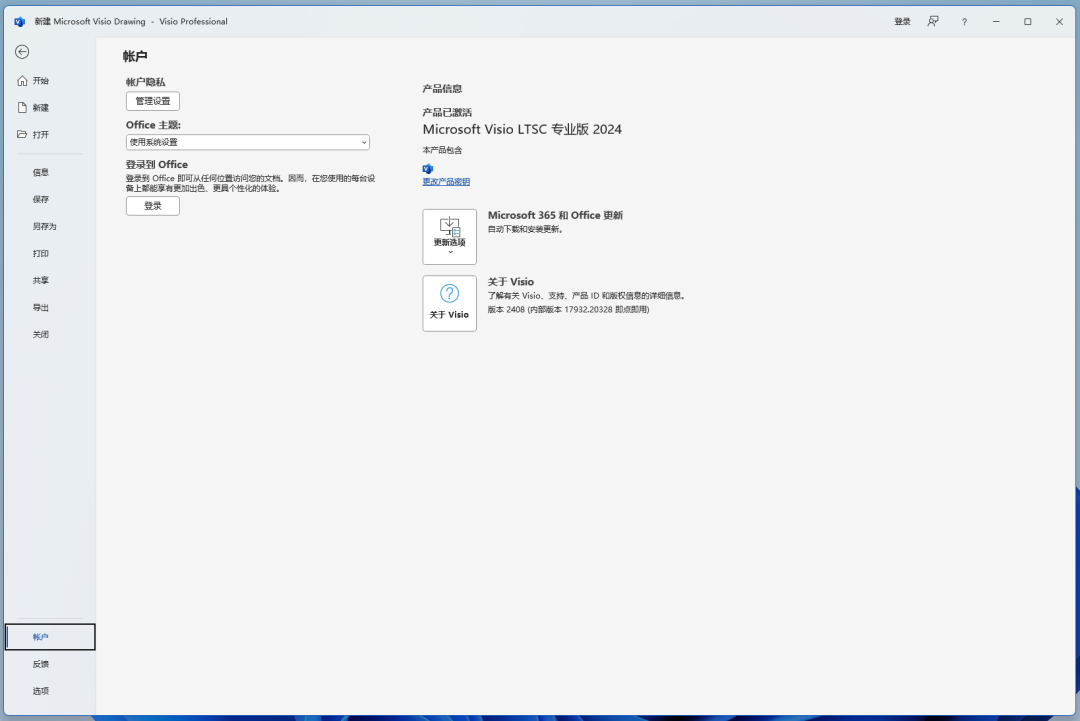Click the 产品已激活 status text
Viewport: 1080px width, 721px height.
click(x=447, y=112)
